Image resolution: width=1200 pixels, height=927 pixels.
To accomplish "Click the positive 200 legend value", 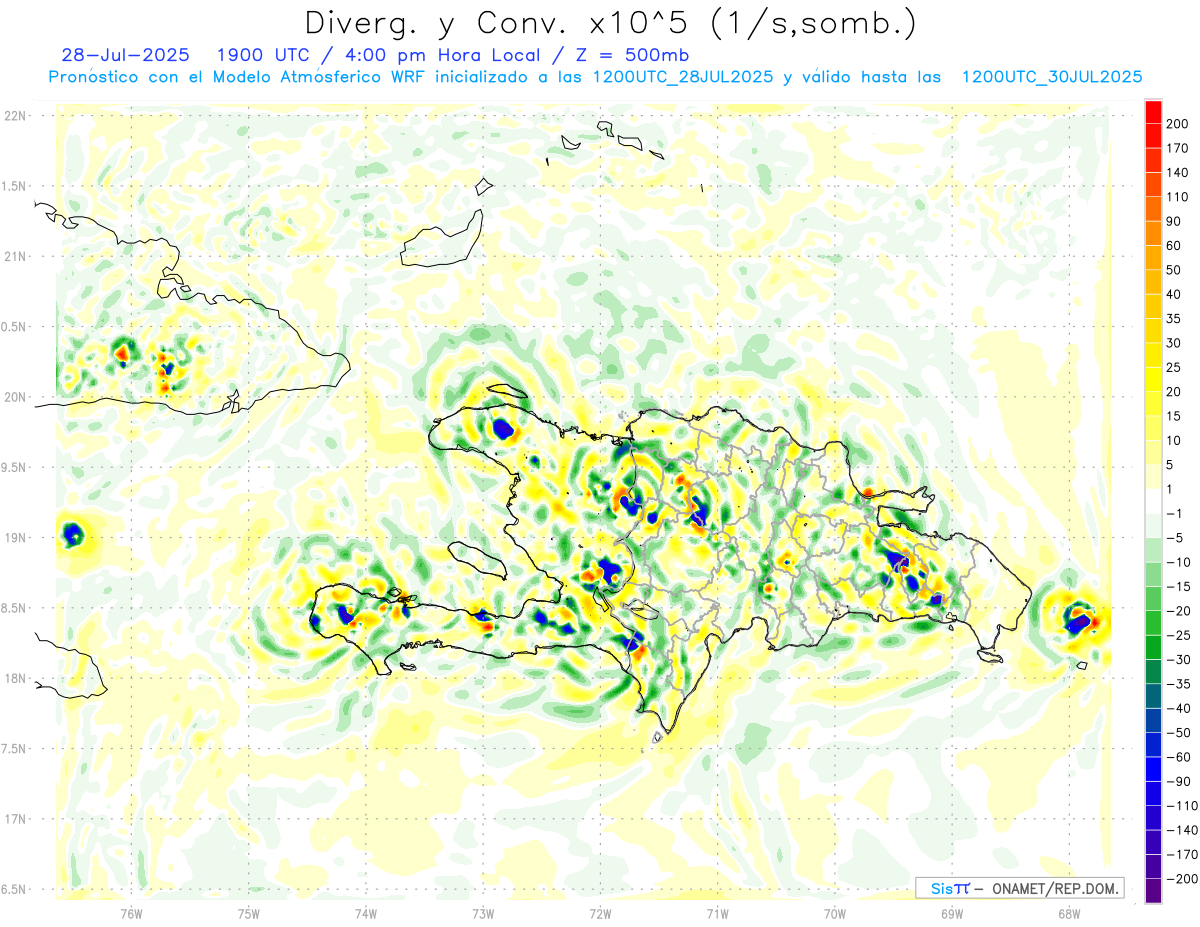I will (x=1178, y=123).
